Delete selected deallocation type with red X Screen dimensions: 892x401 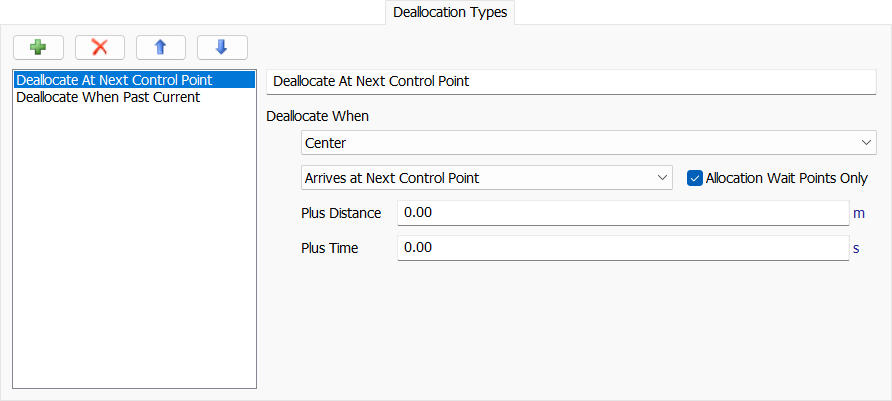click(x=100, y=47)
